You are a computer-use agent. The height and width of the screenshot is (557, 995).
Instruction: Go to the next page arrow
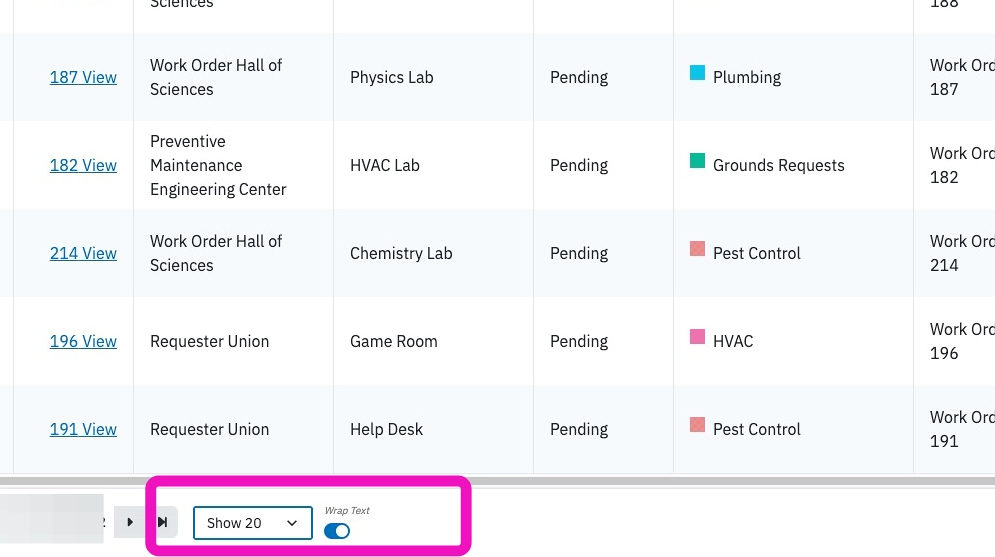tap(130, 522)
